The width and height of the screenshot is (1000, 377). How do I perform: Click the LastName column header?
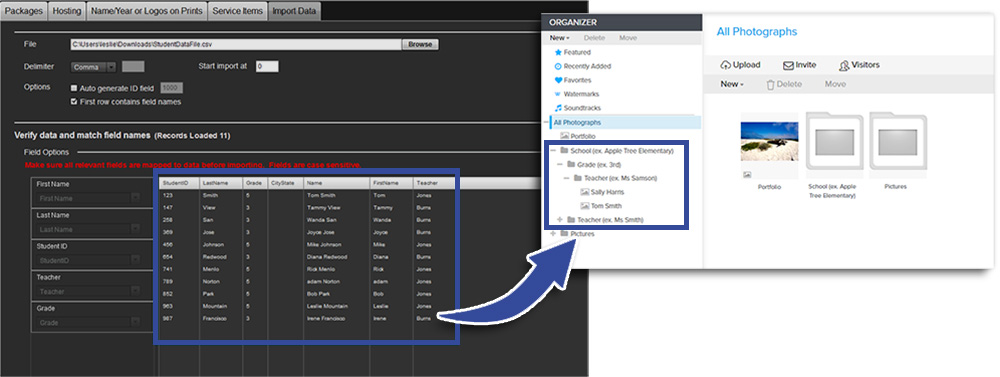coord(221,183)
